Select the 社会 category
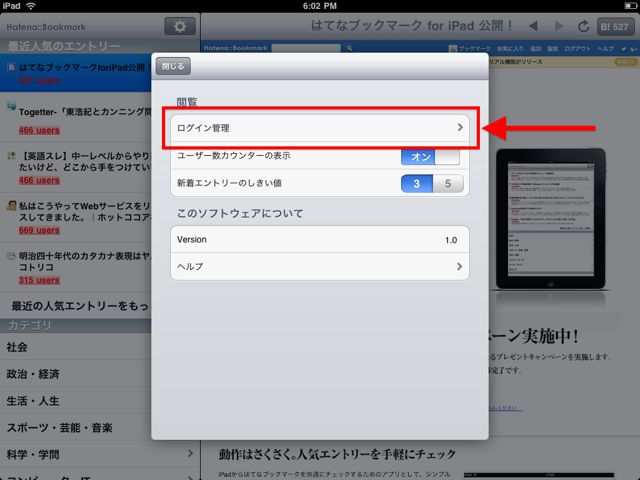This screenshot has height=480, width=640. tap(76, 347)
